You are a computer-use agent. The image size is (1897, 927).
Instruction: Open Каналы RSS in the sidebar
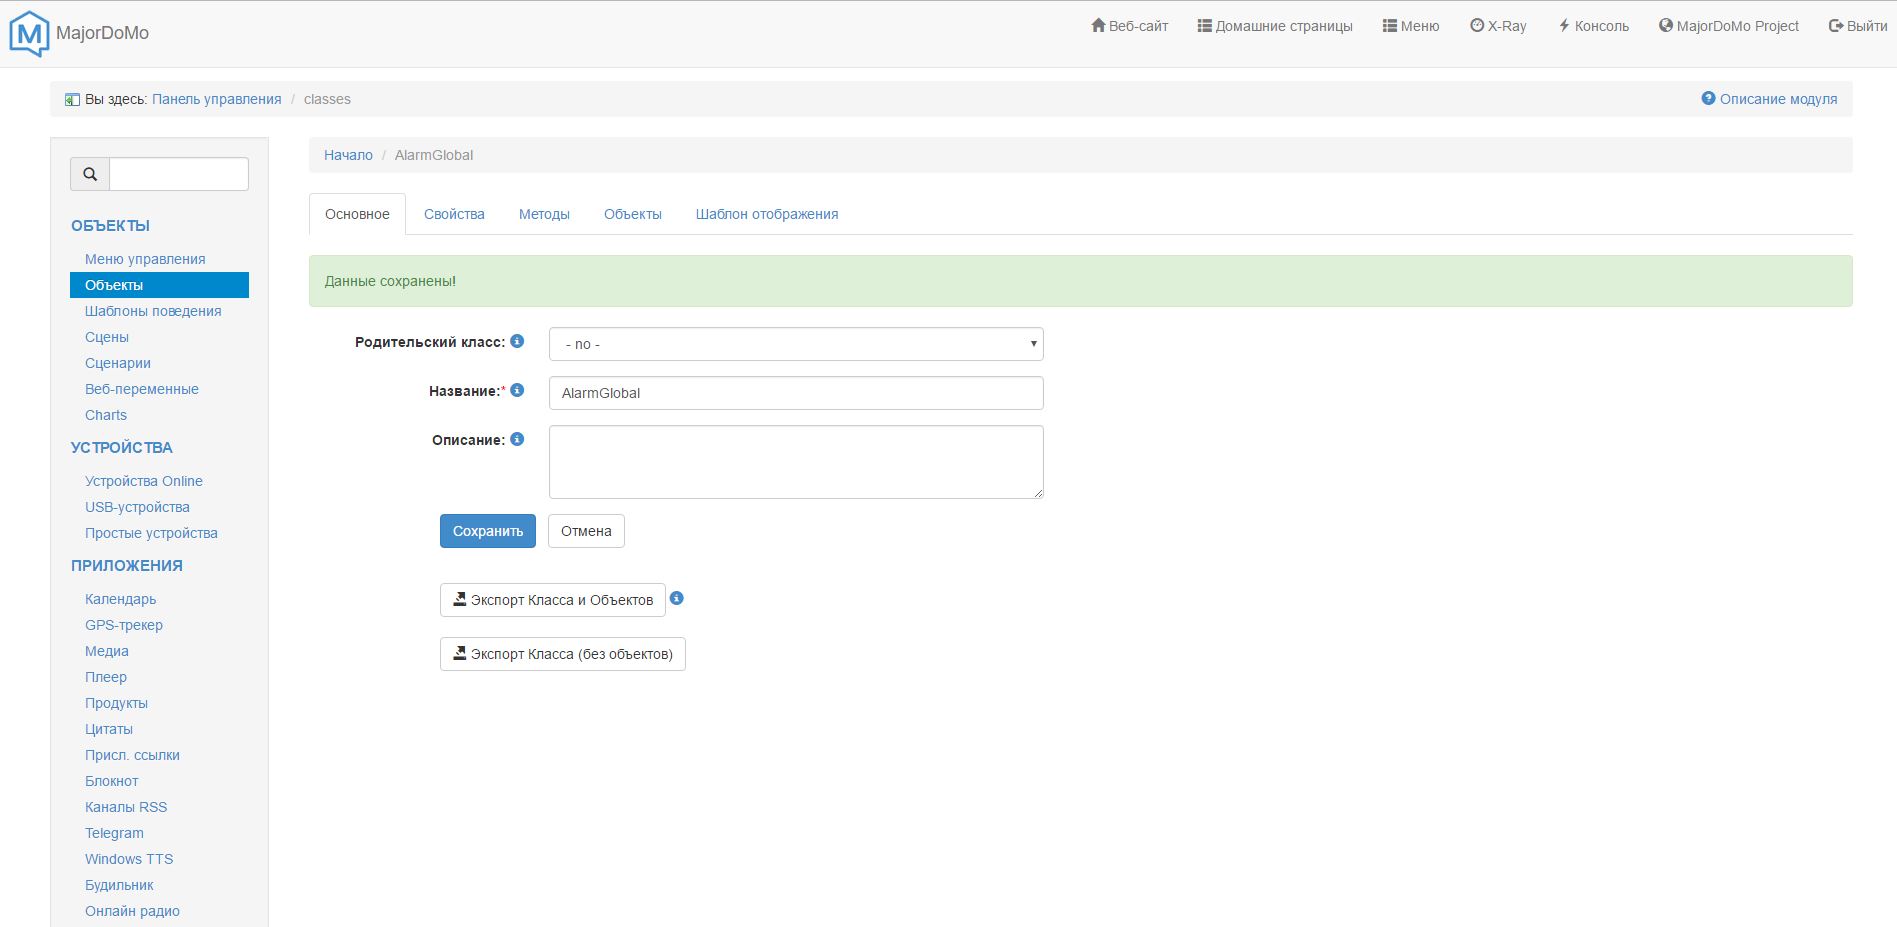click(126, 807)
